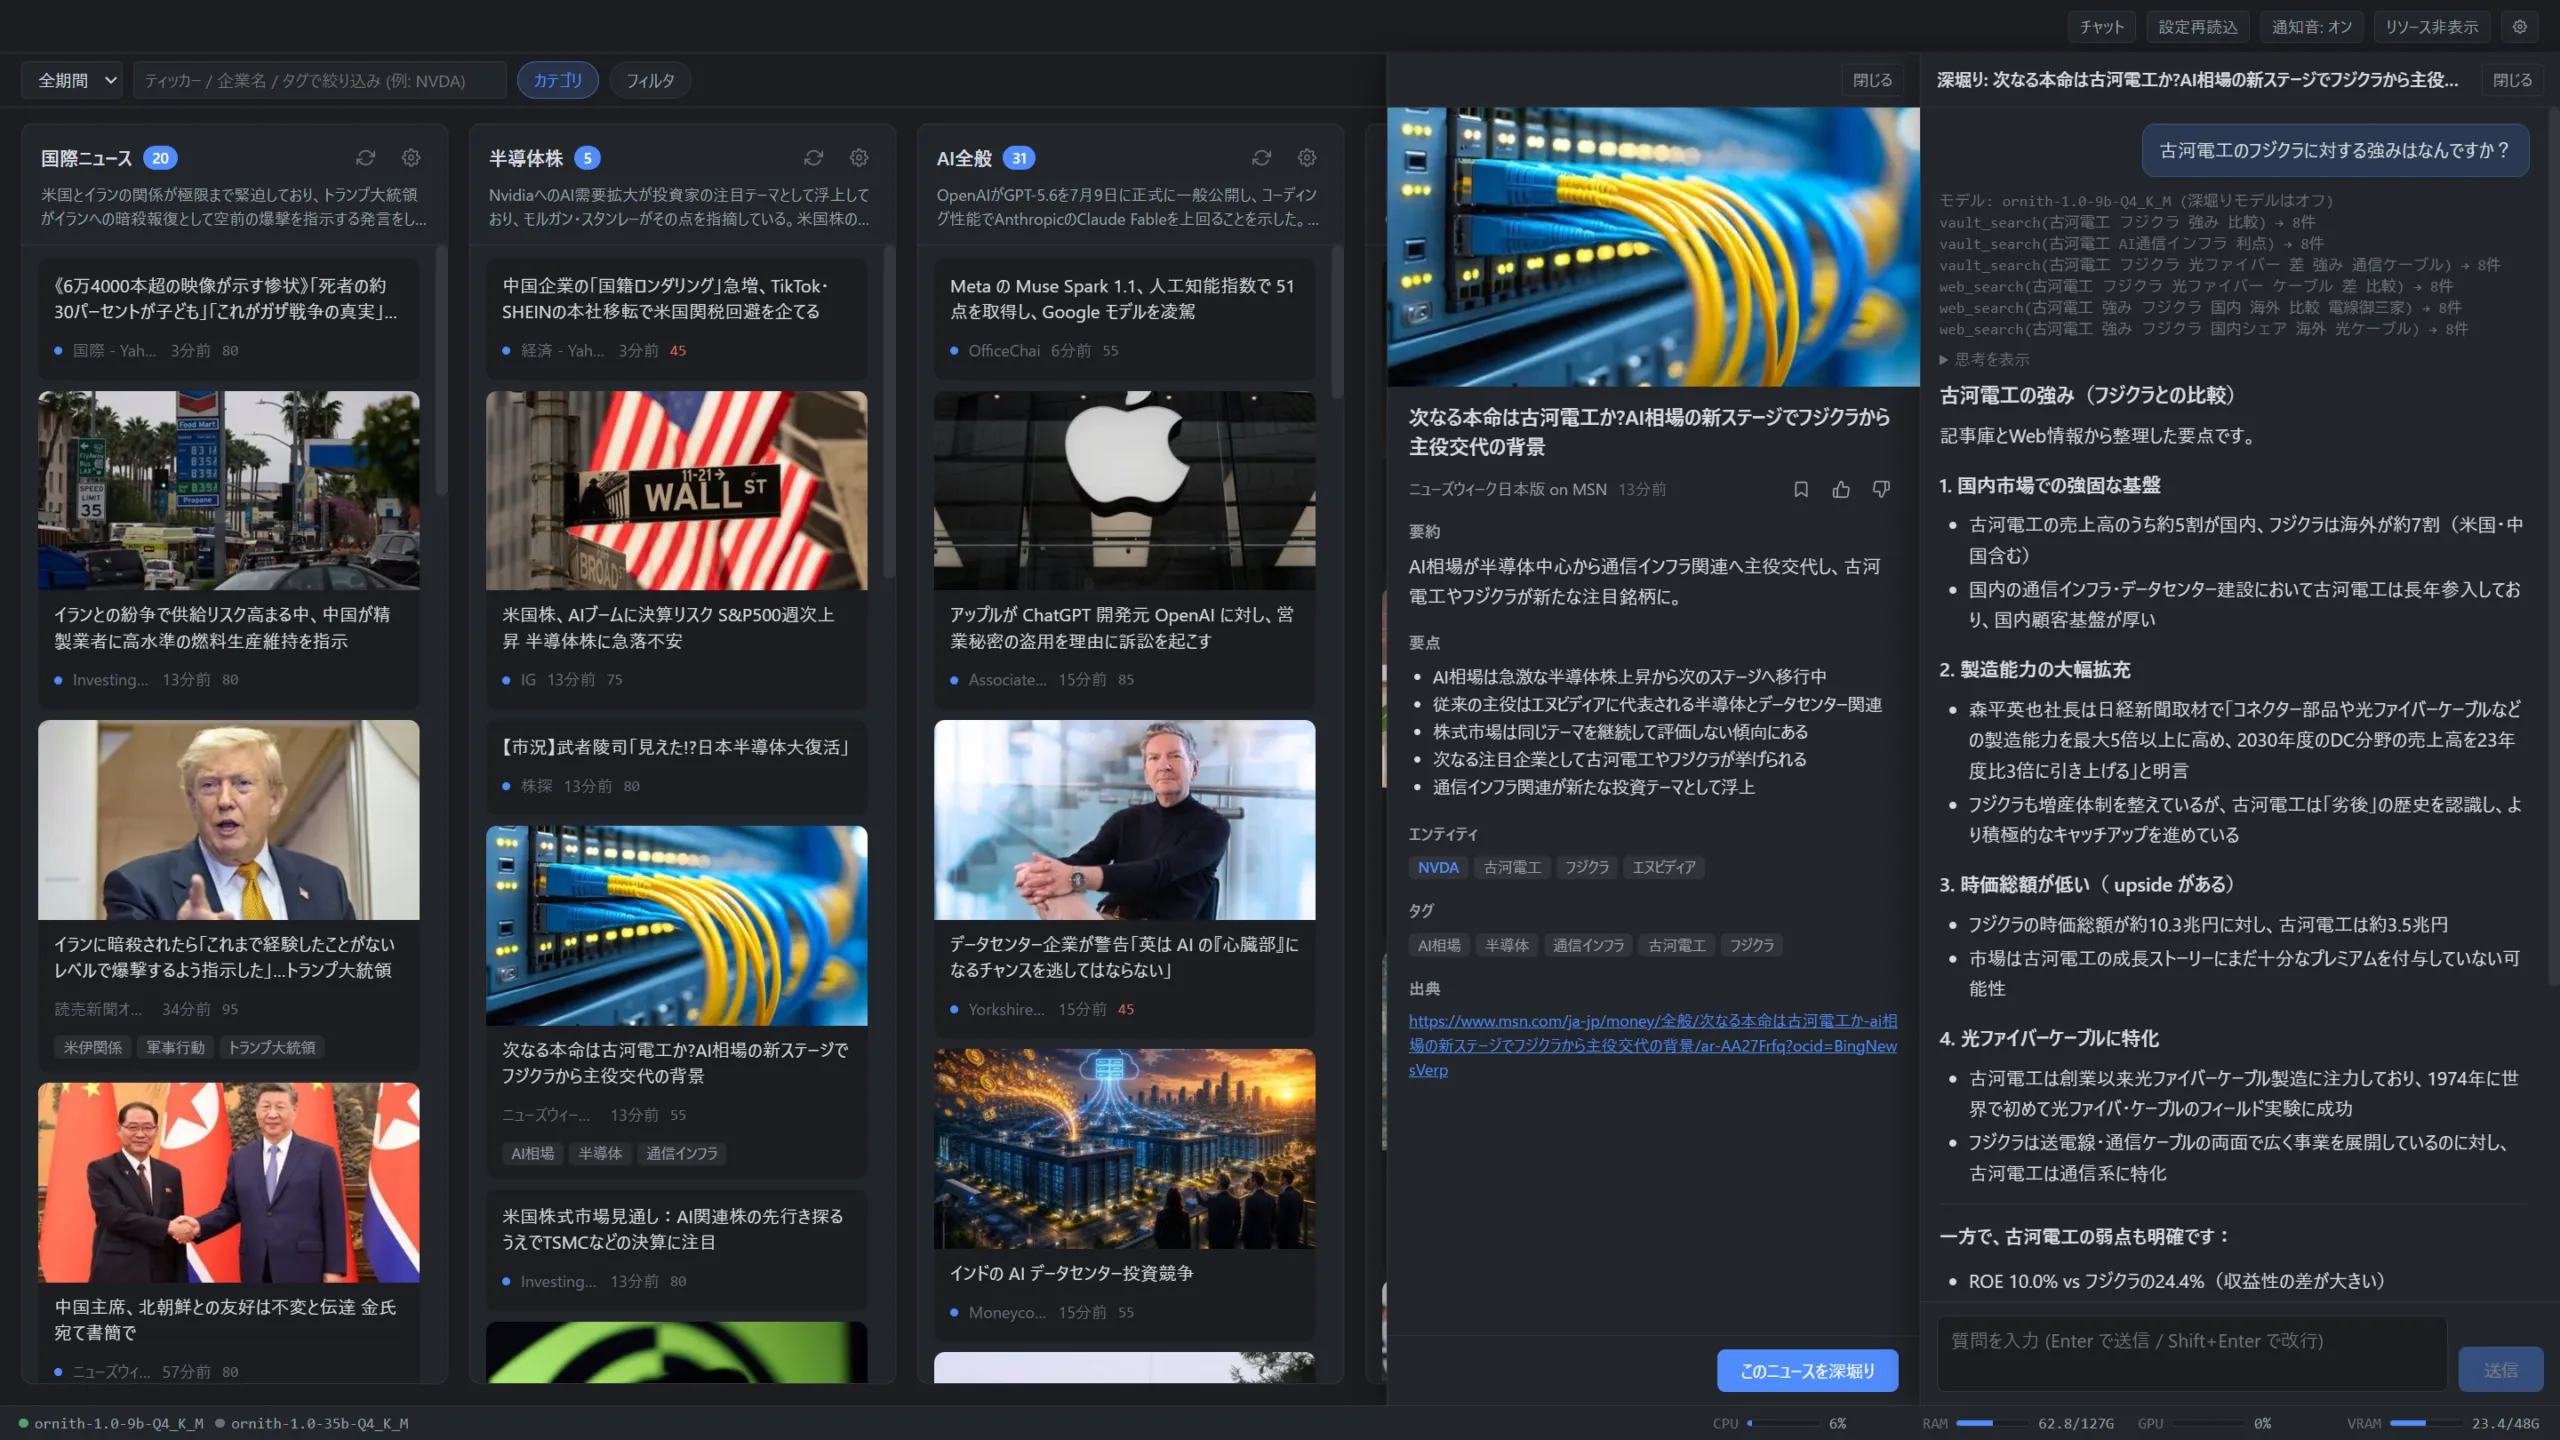Refresh the AI全般 column

(x=1262, y=158)
